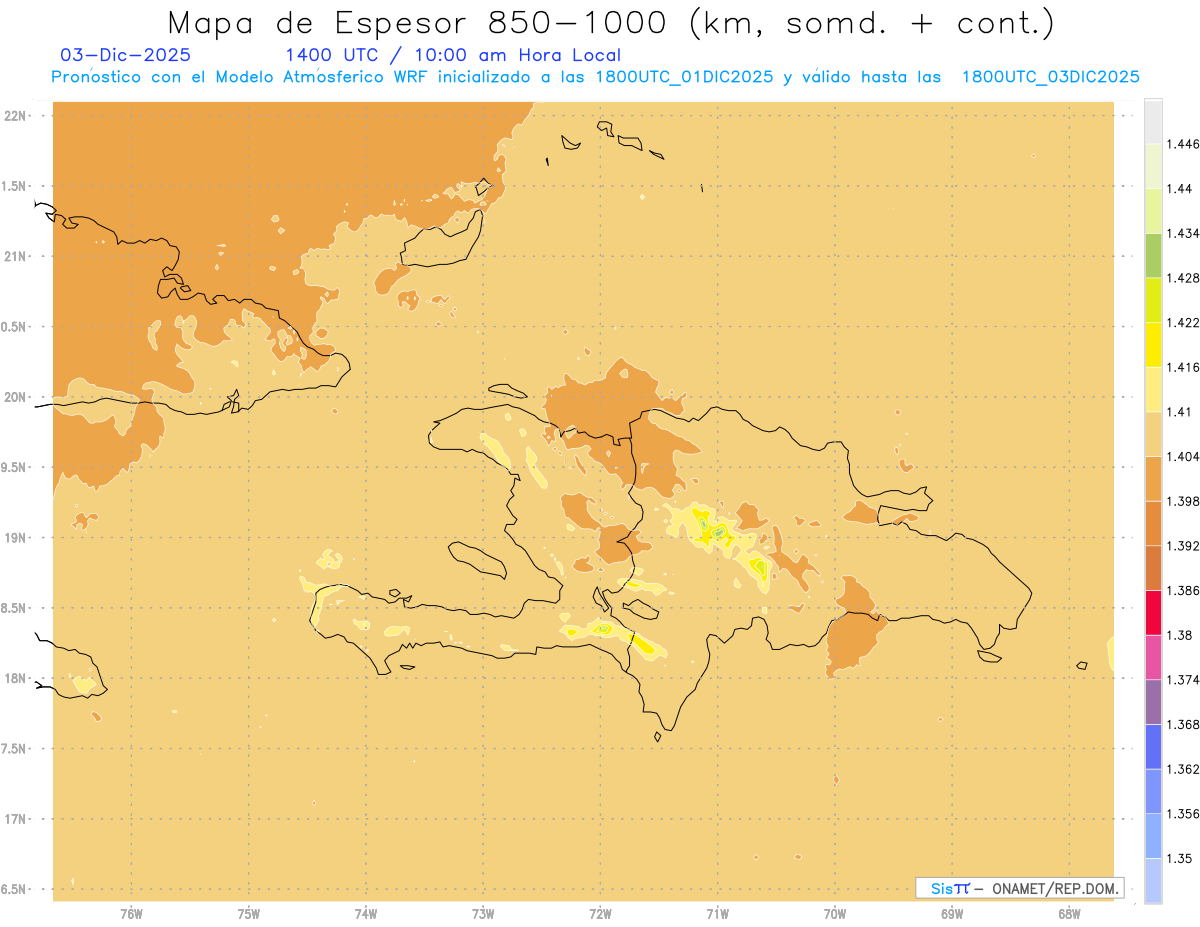The width and height of the screenshot is (1200, 927).
Task: Click the legend value '1.41'
Action: pos(1180,412)
